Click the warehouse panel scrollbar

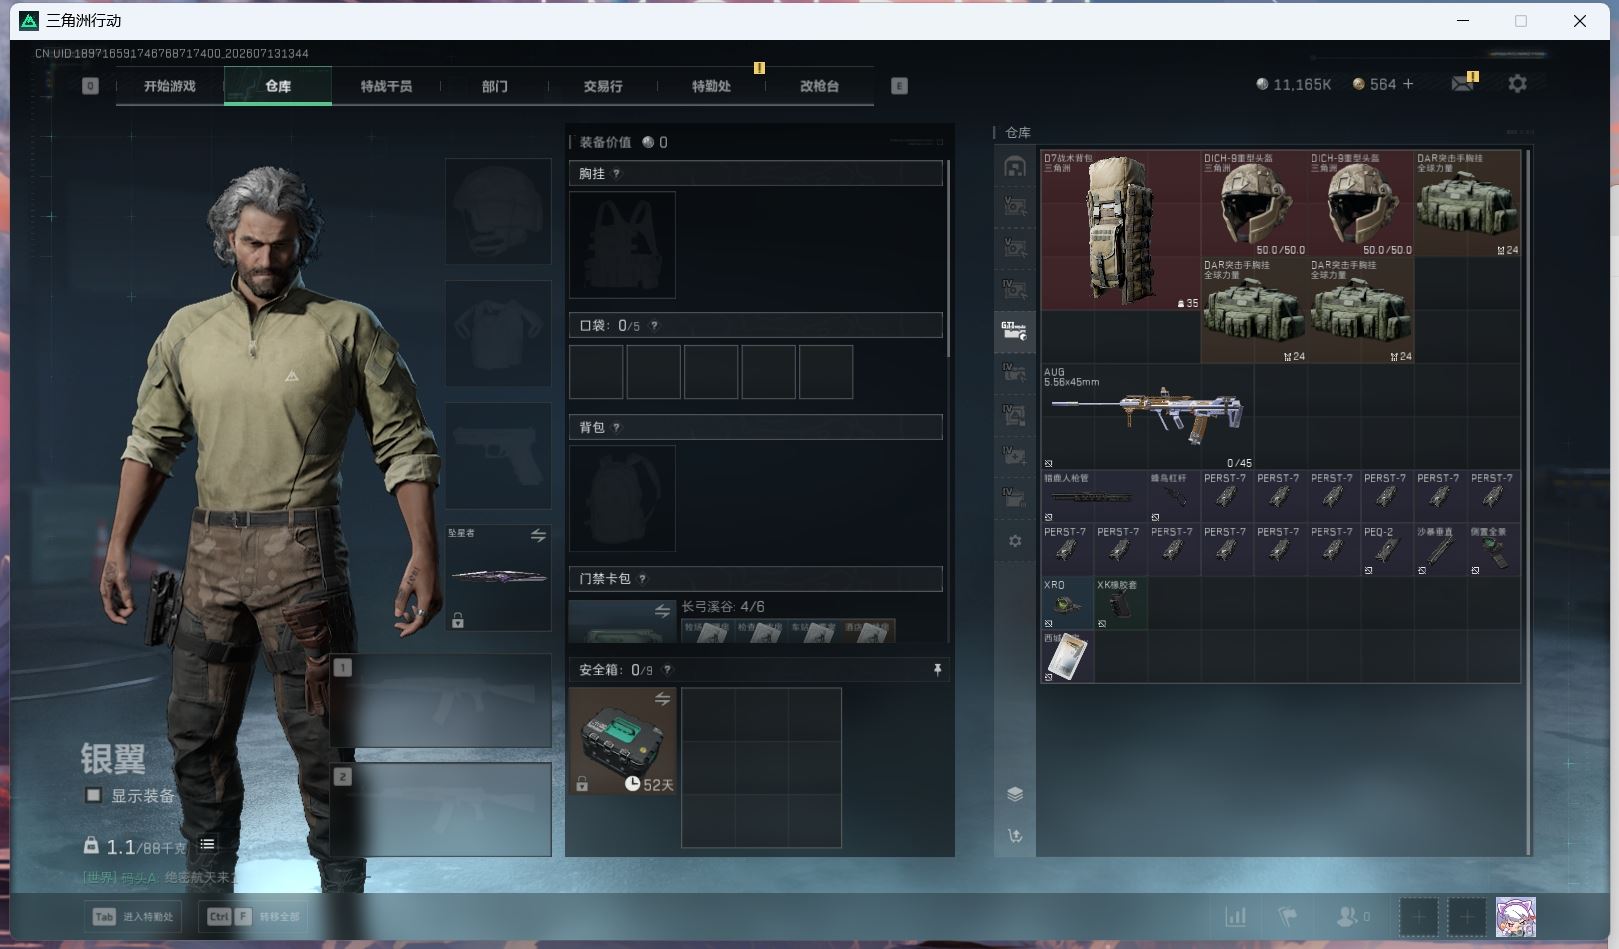point(1527,503)
